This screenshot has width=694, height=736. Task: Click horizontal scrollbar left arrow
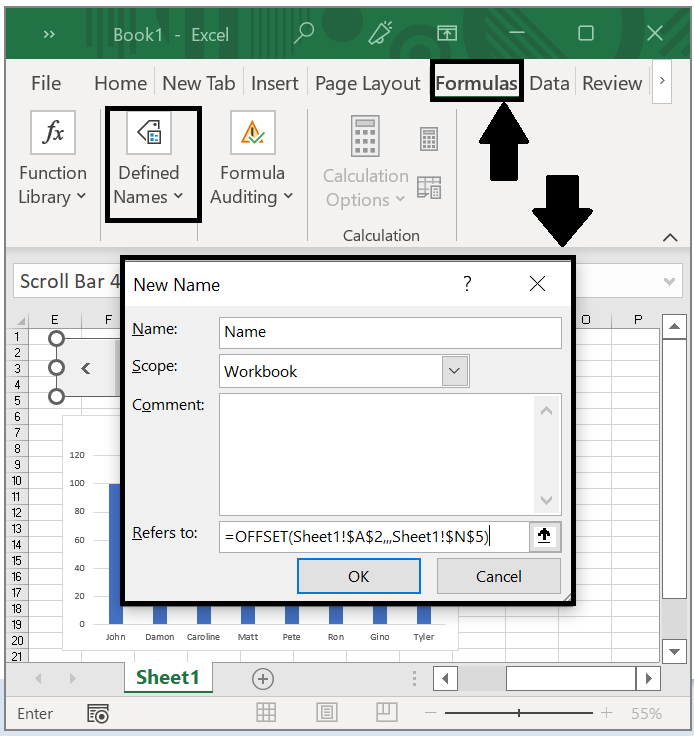pyautogui.click(x=445, y=678)
